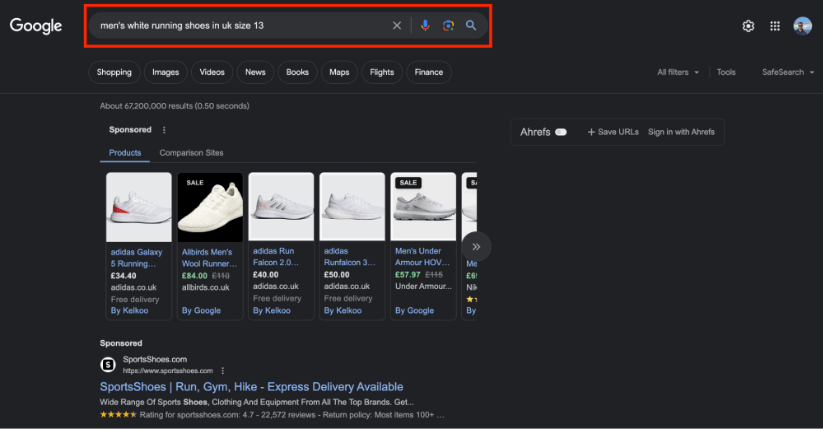Open the Tools button
The width and height of the screenshot is (823, 429).
(726, 72)
